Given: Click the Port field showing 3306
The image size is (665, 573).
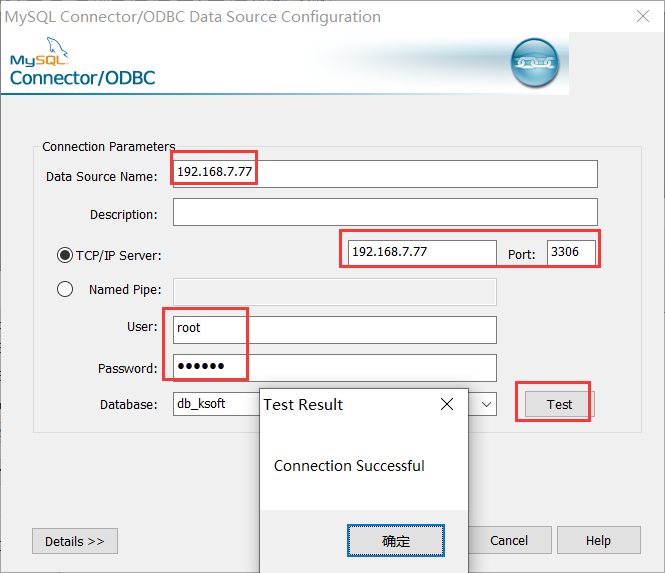Looking at the screenshot, I should tap(571, 253).
